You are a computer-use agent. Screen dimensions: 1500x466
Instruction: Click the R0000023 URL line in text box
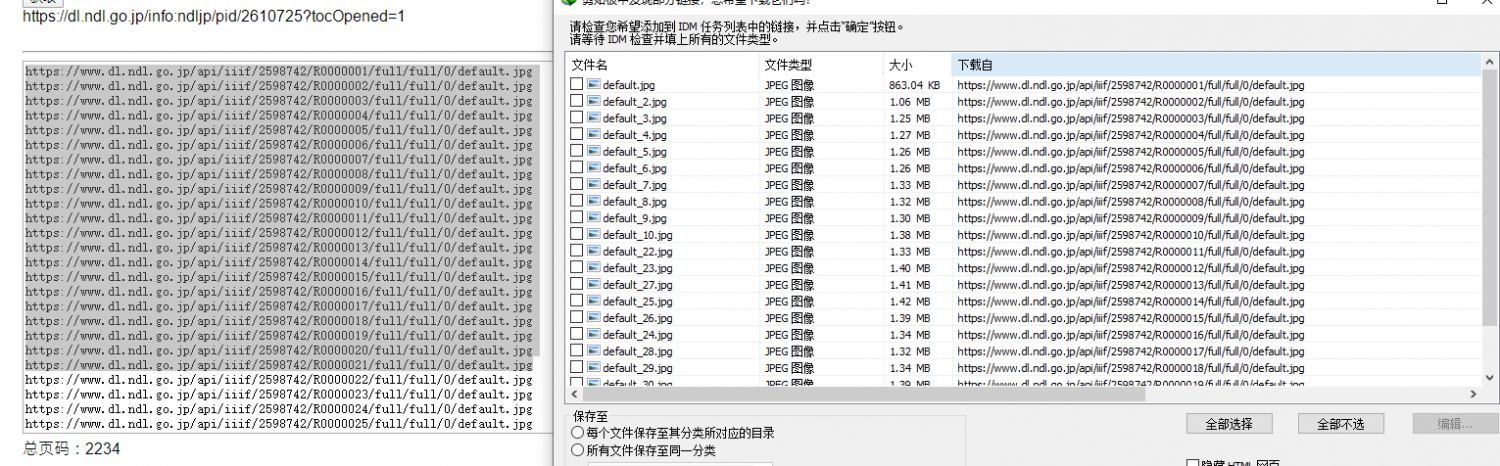(279, 395)
